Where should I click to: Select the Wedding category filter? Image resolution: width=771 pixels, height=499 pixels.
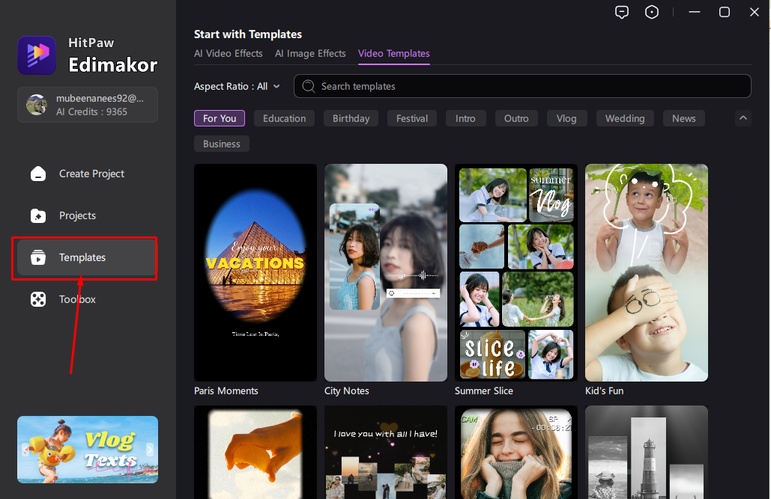click(x=625, y=118)
